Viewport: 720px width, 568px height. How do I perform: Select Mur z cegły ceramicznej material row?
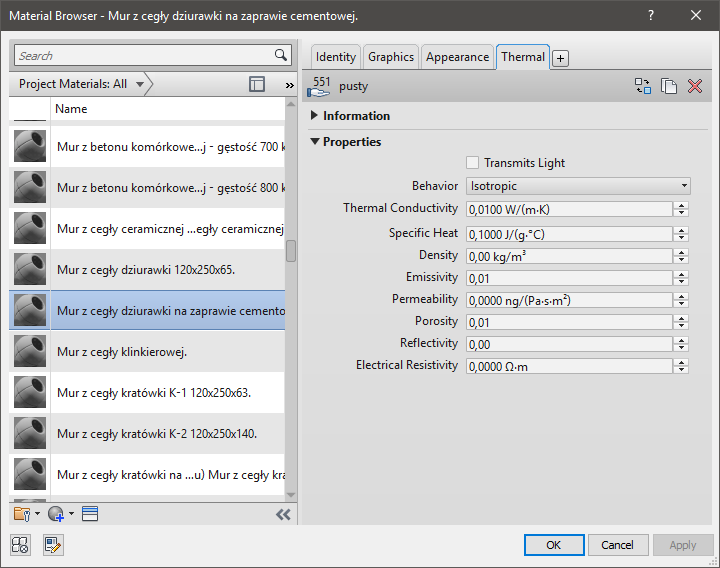point(147,228)
